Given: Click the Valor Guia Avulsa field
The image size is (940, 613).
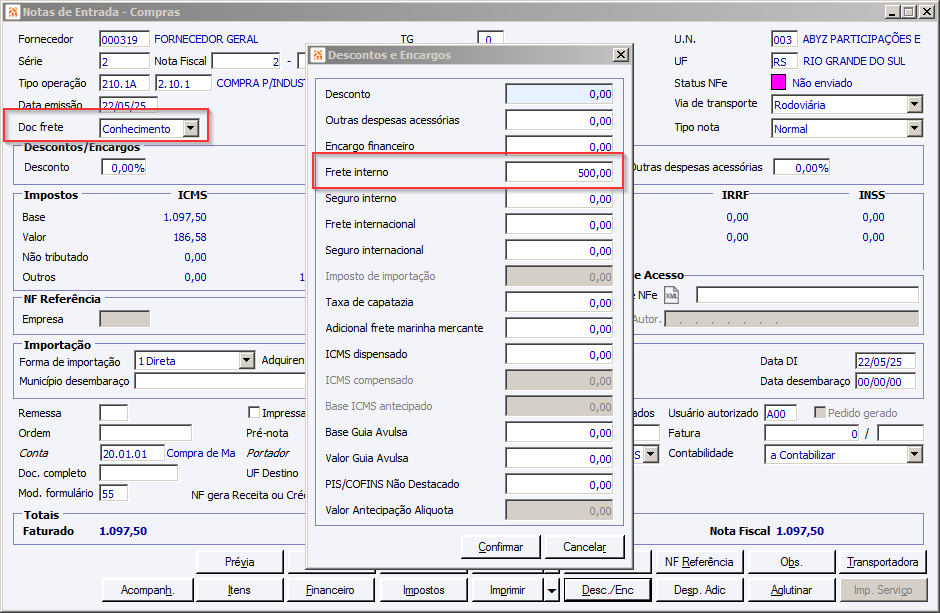Looking at the screenshot, I should (559, 458).
